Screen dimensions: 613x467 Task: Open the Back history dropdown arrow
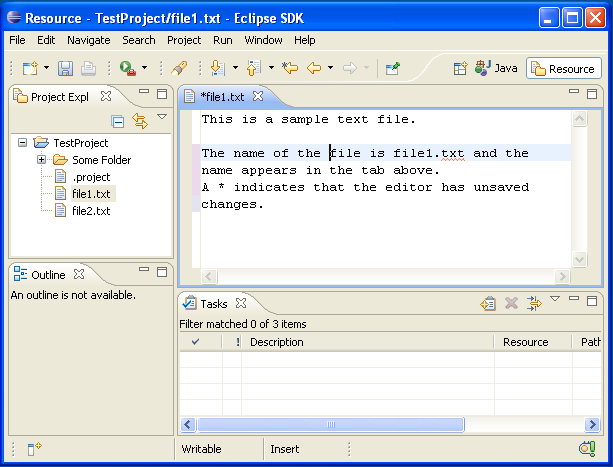coord(330,68)
